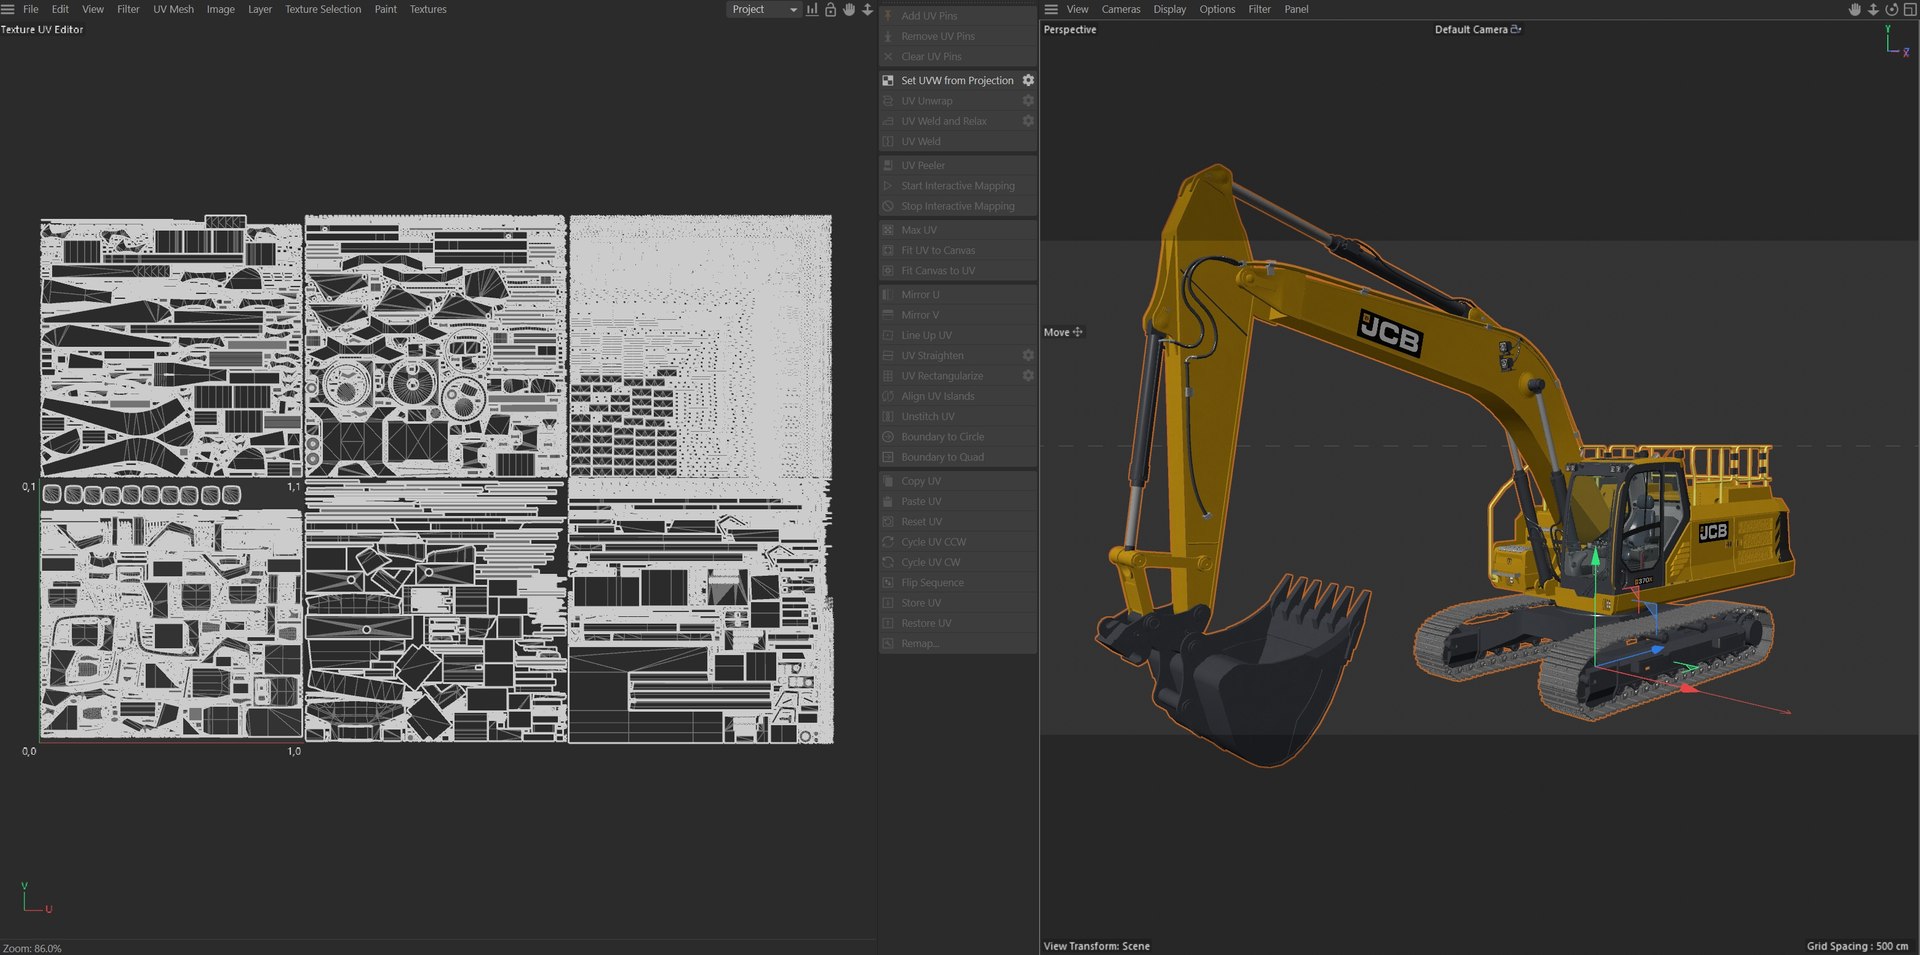
Task: Click the Move tool label in viewport
Action: click(1056, 332)
